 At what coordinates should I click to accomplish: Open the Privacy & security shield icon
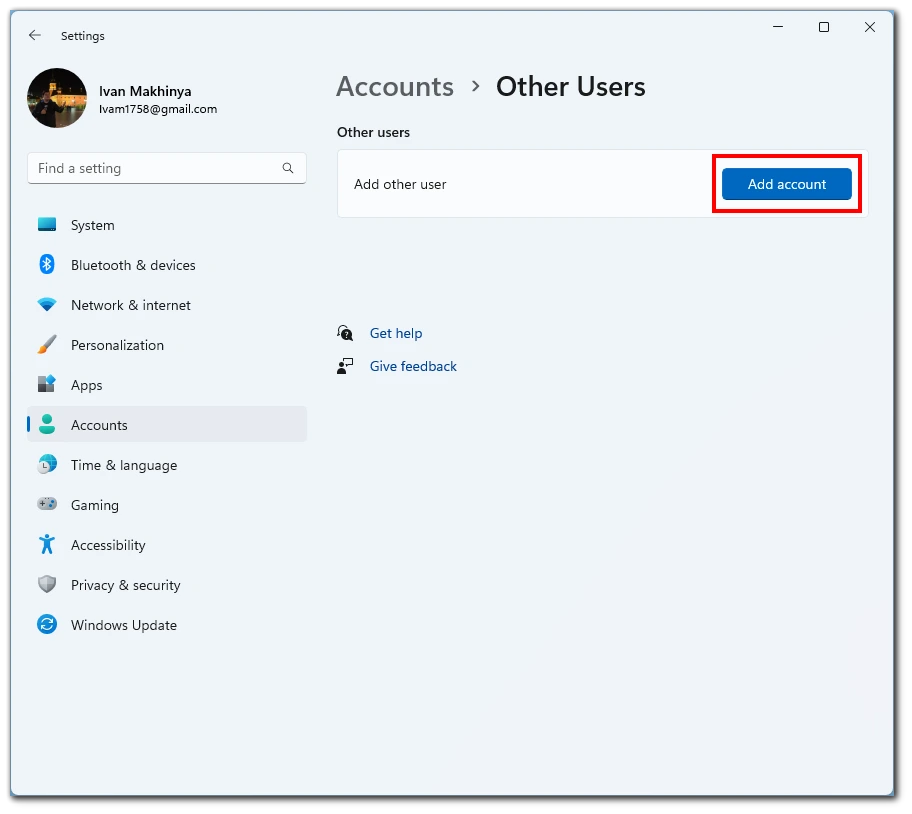coord(47,585)
